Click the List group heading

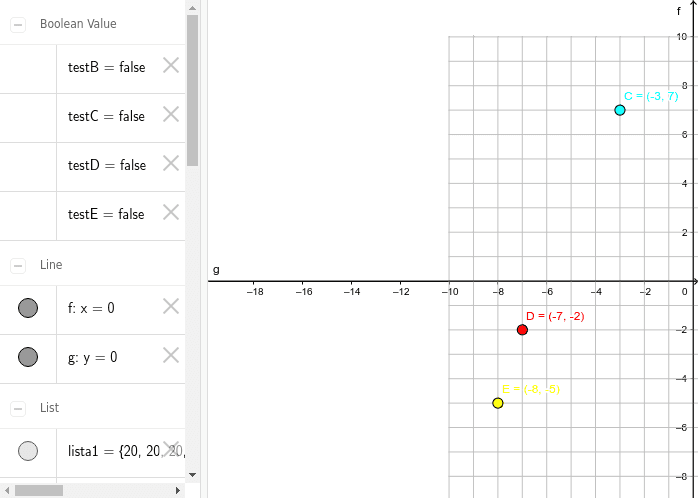pyautogui.click(x=49, y=408)
